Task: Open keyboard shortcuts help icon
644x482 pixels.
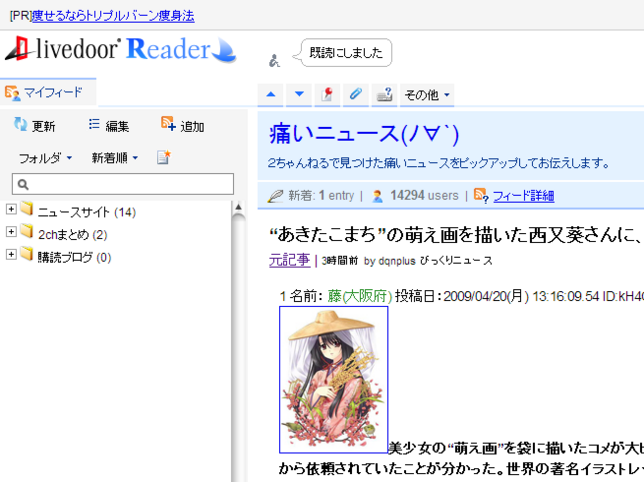Action: [384, 94]
